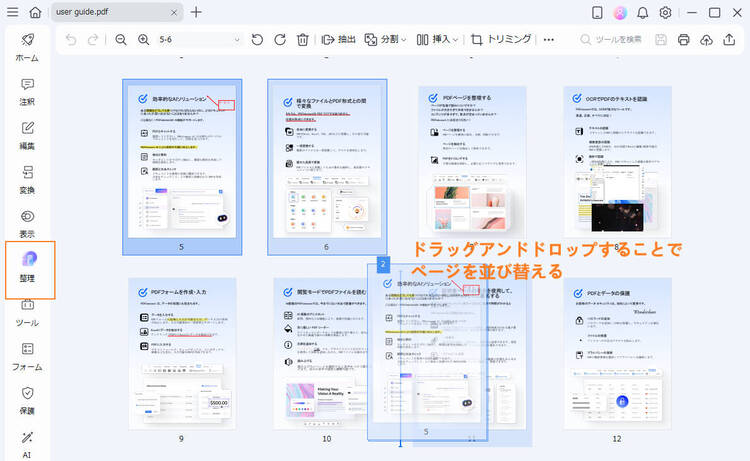Click the share export icon

click(x=729, y=40)
